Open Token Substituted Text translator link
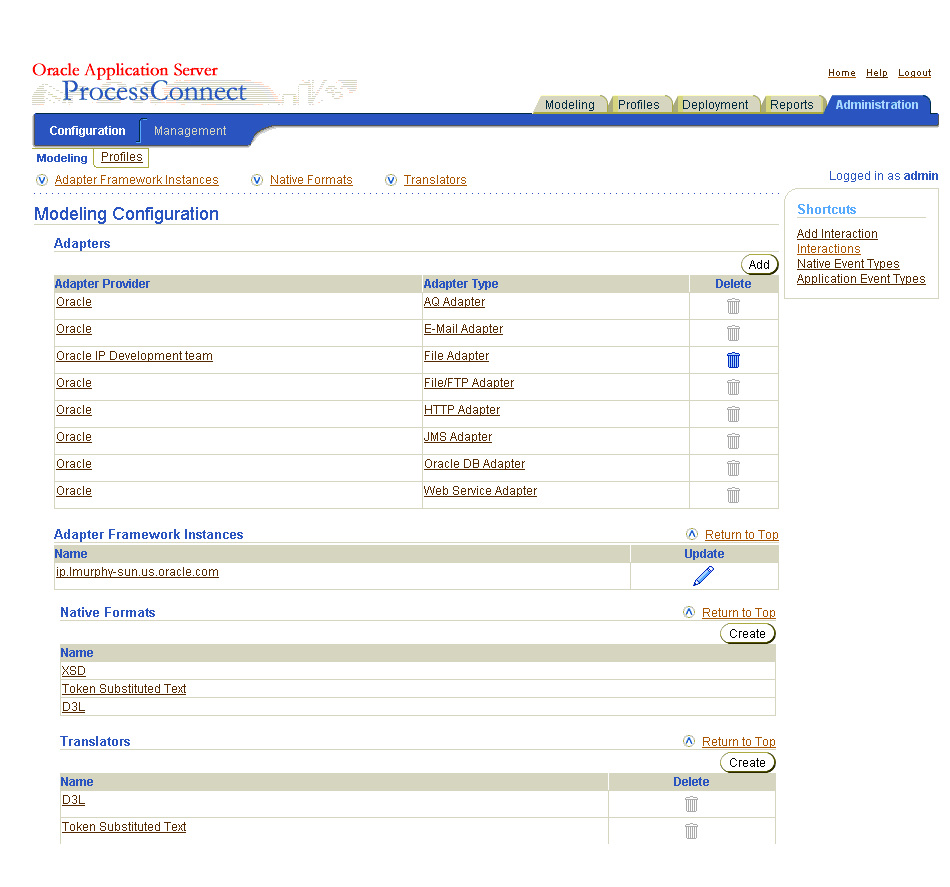 tap(124, 826)
